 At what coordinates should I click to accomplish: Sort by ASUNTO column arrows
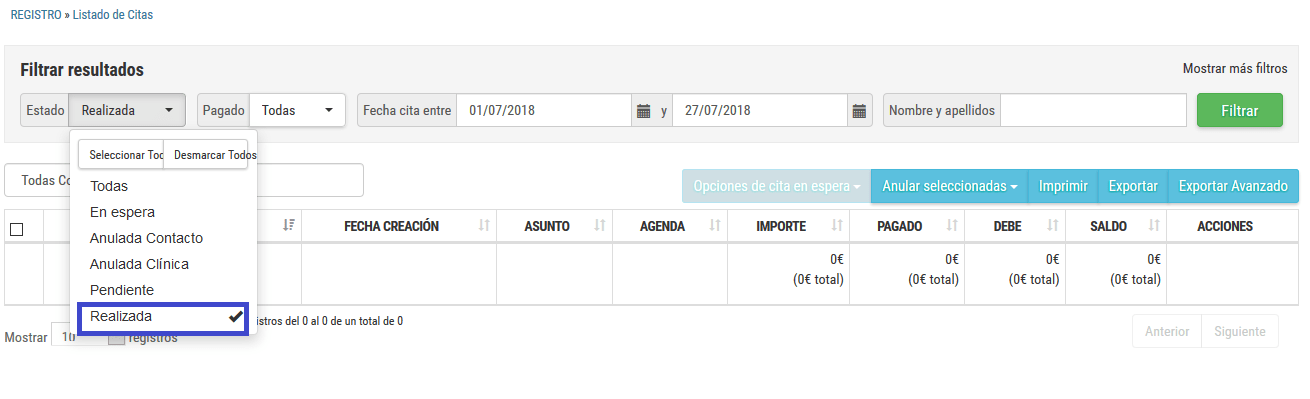[x=601, y=227]
